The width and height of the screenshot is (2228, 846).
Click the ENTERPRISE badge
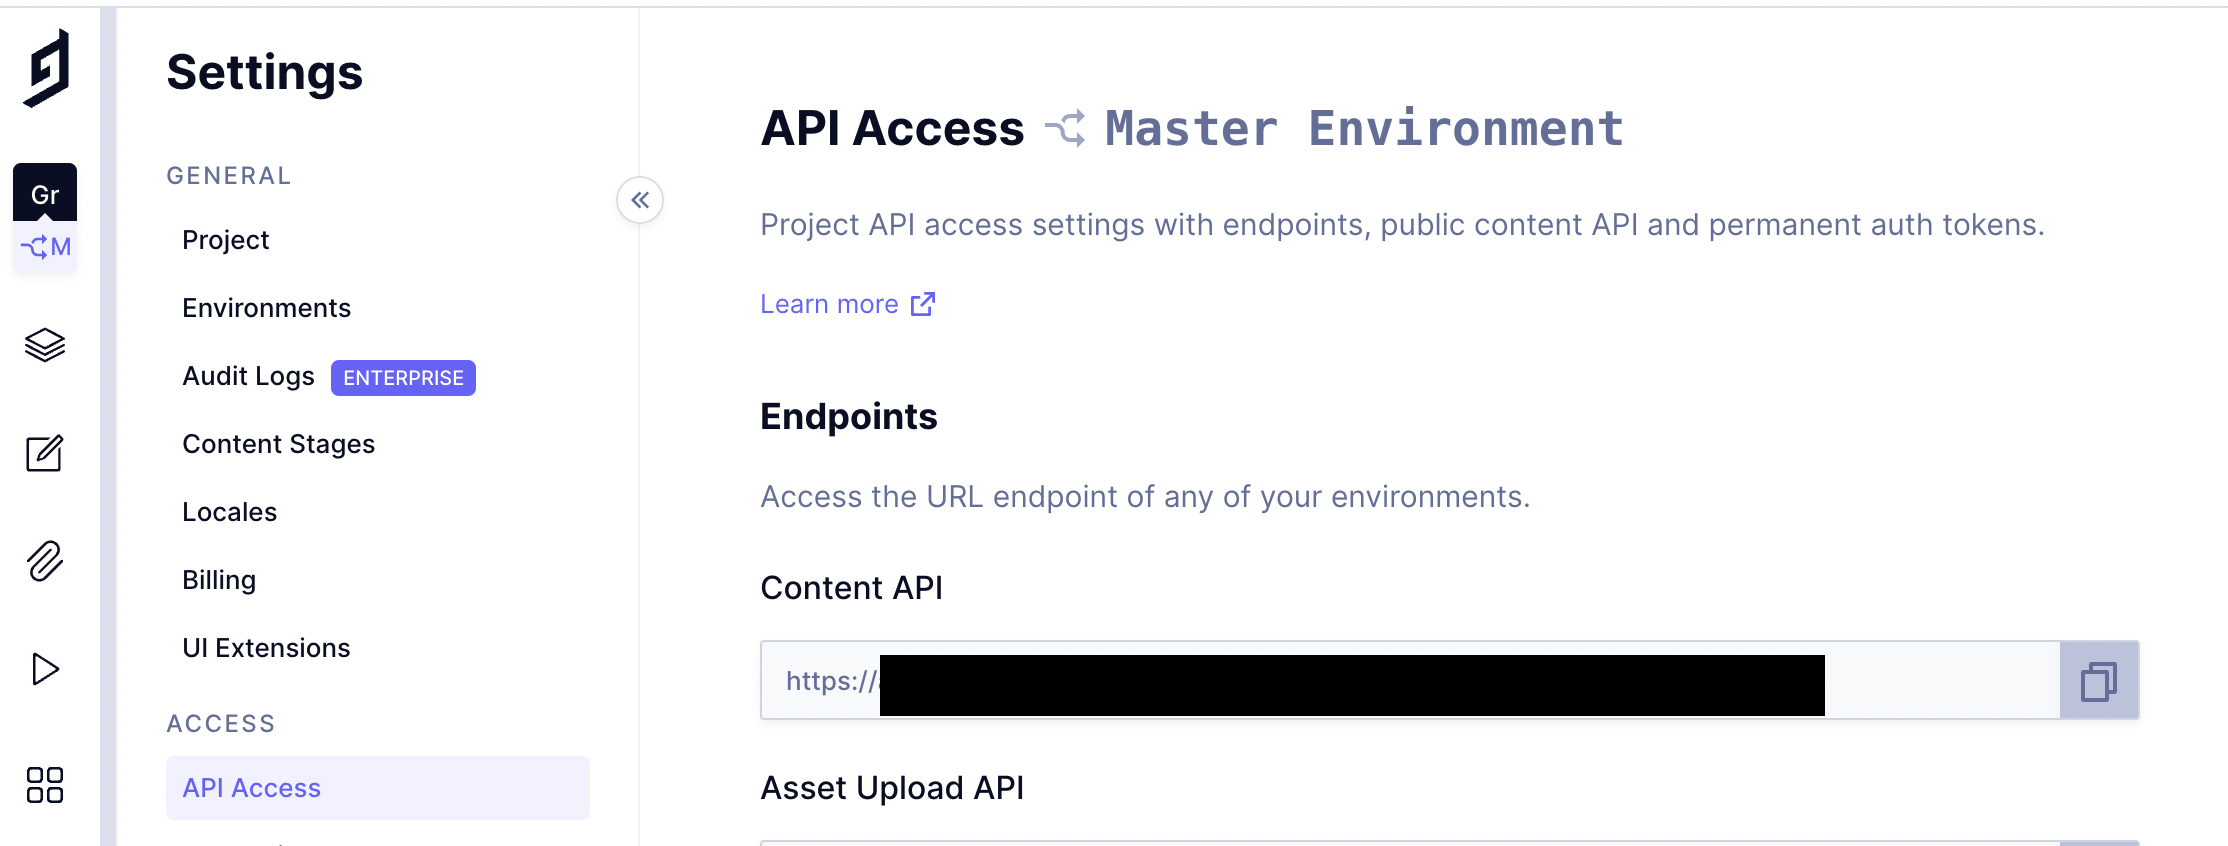(x=403, y=378)
